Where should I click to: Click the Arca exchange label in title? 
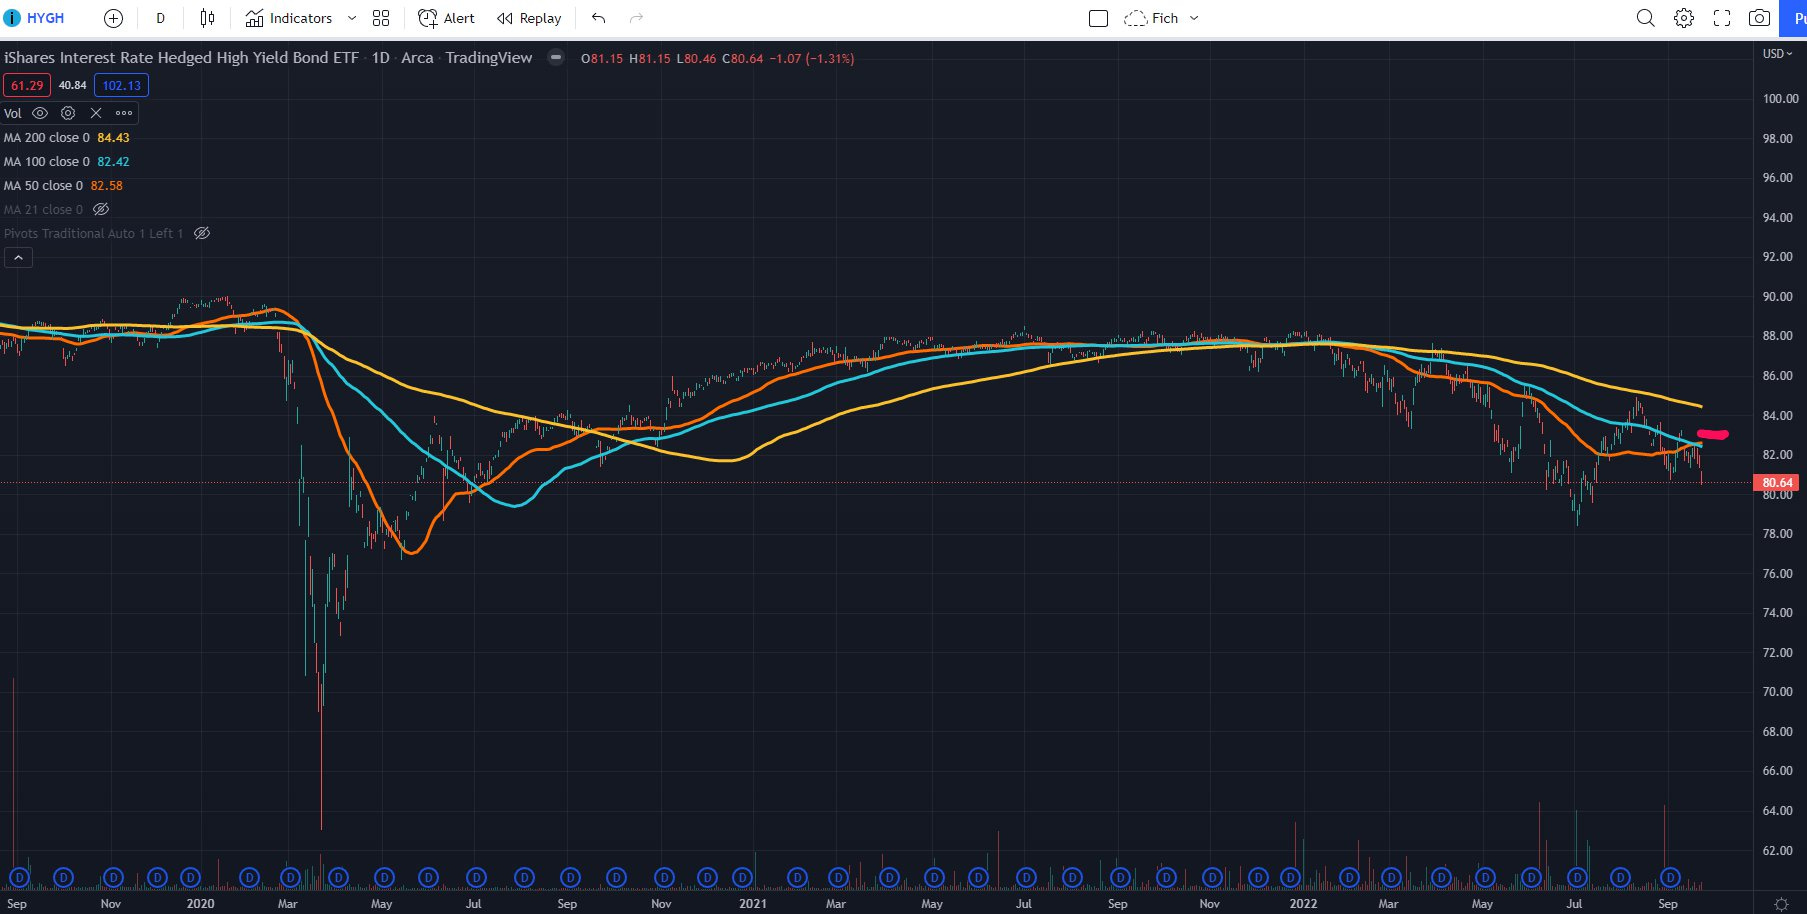(x=417, y=58)
